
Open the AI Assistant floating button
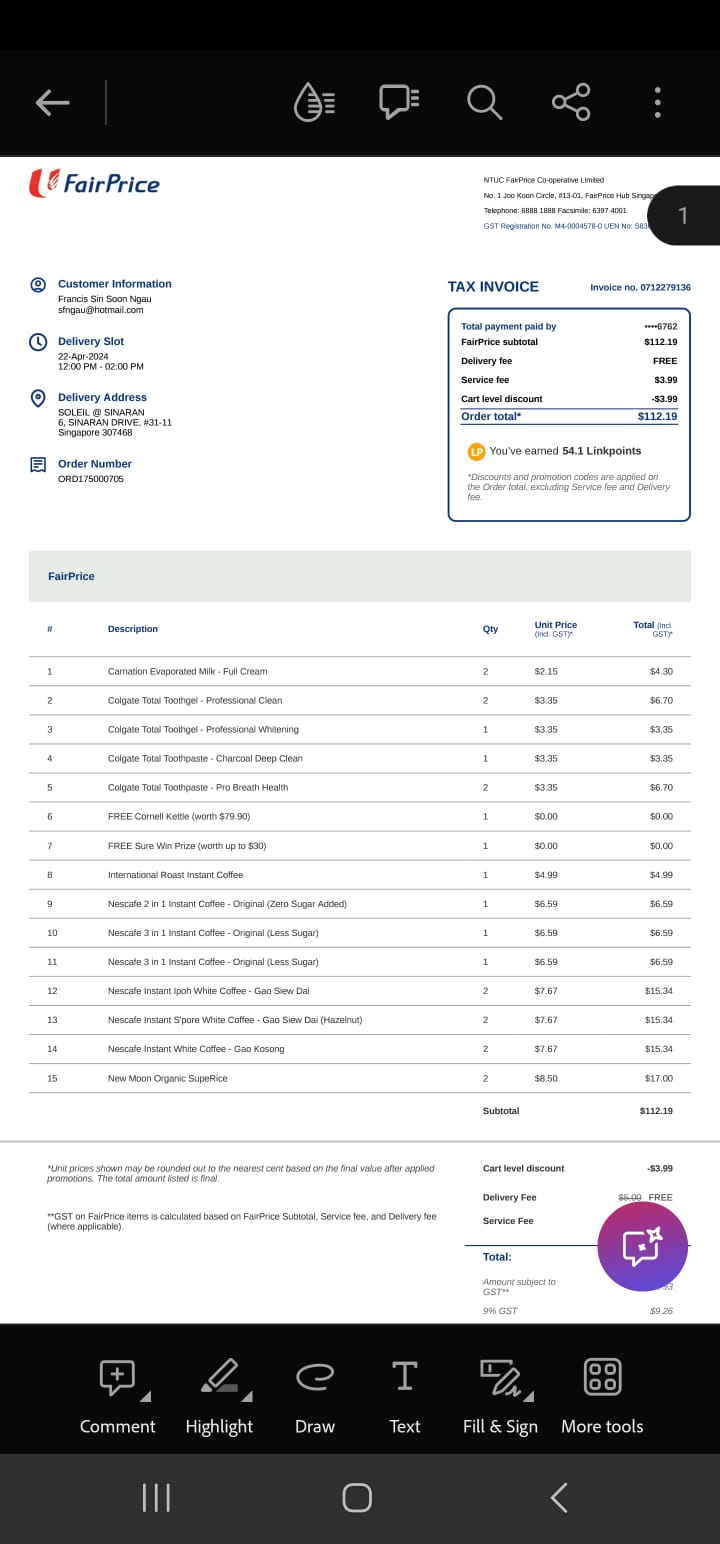click(x=642, y=1246)
